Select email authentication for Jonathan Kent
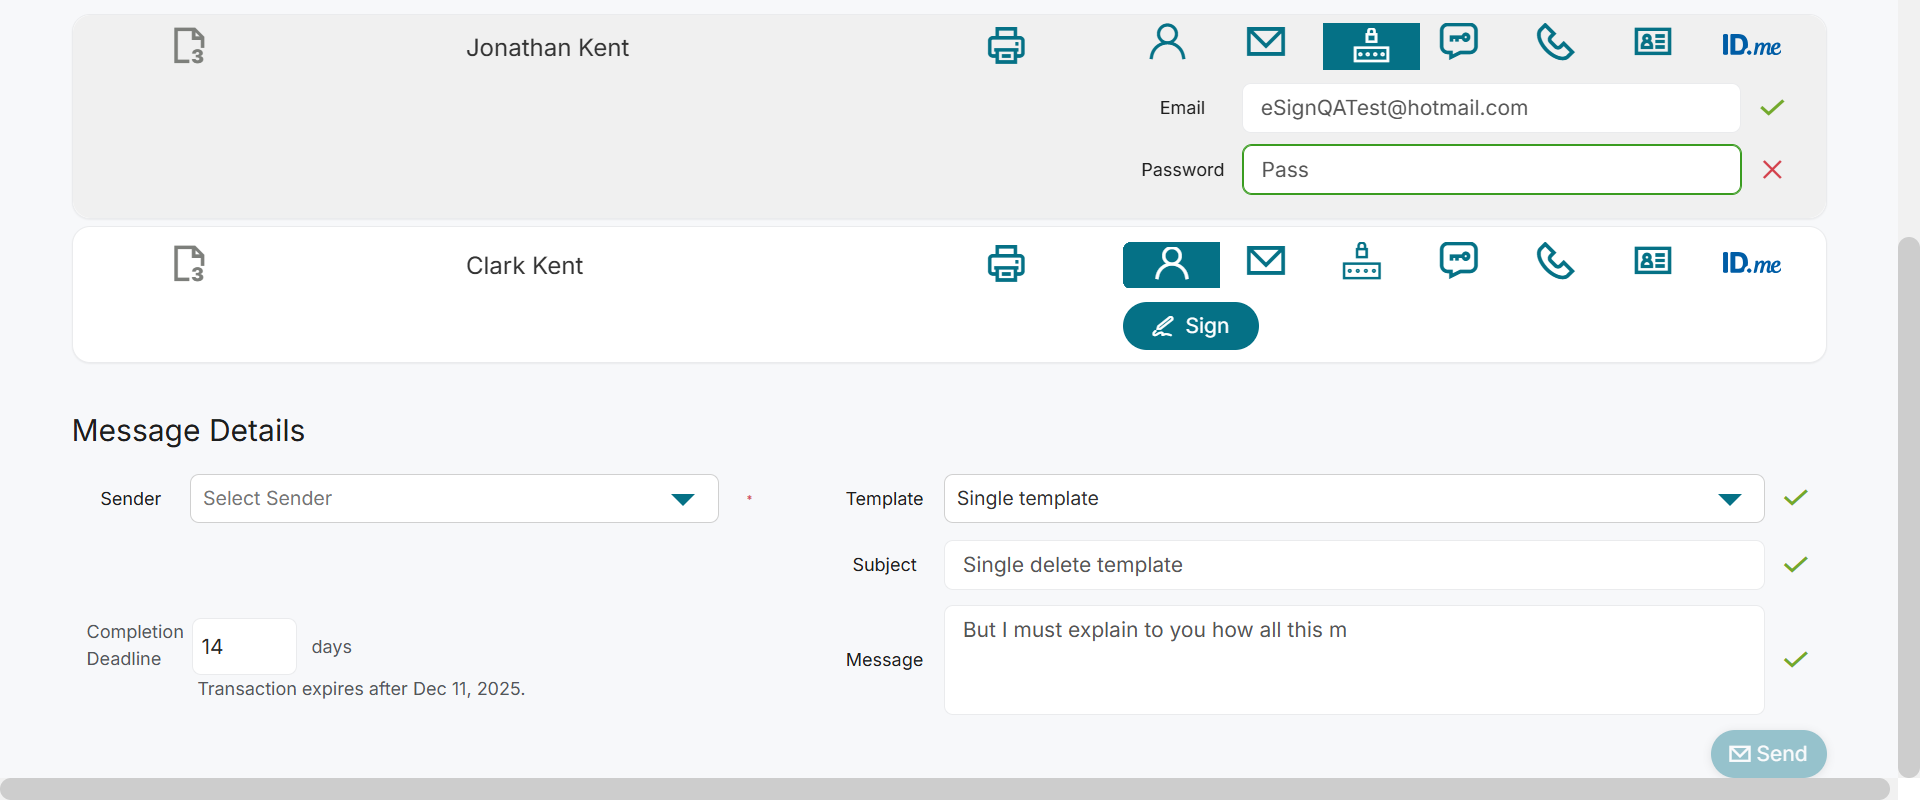 pyautogui.click(x=1266, y=42)
